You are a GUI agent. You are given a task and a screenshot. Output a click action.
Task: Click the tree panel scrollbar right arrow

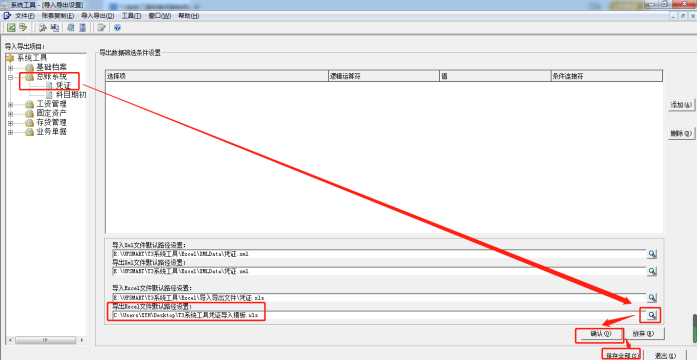(82, 340)
